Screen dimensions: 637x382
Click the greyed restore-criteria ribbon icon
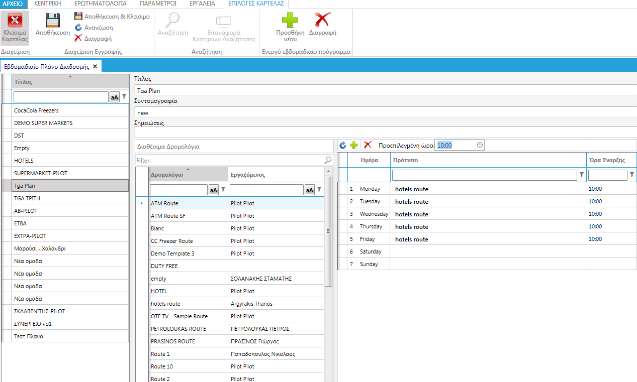click(x=223, y=20)
